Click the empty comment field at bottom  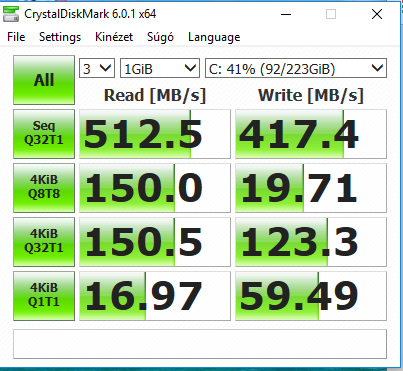tap(200, 344)
